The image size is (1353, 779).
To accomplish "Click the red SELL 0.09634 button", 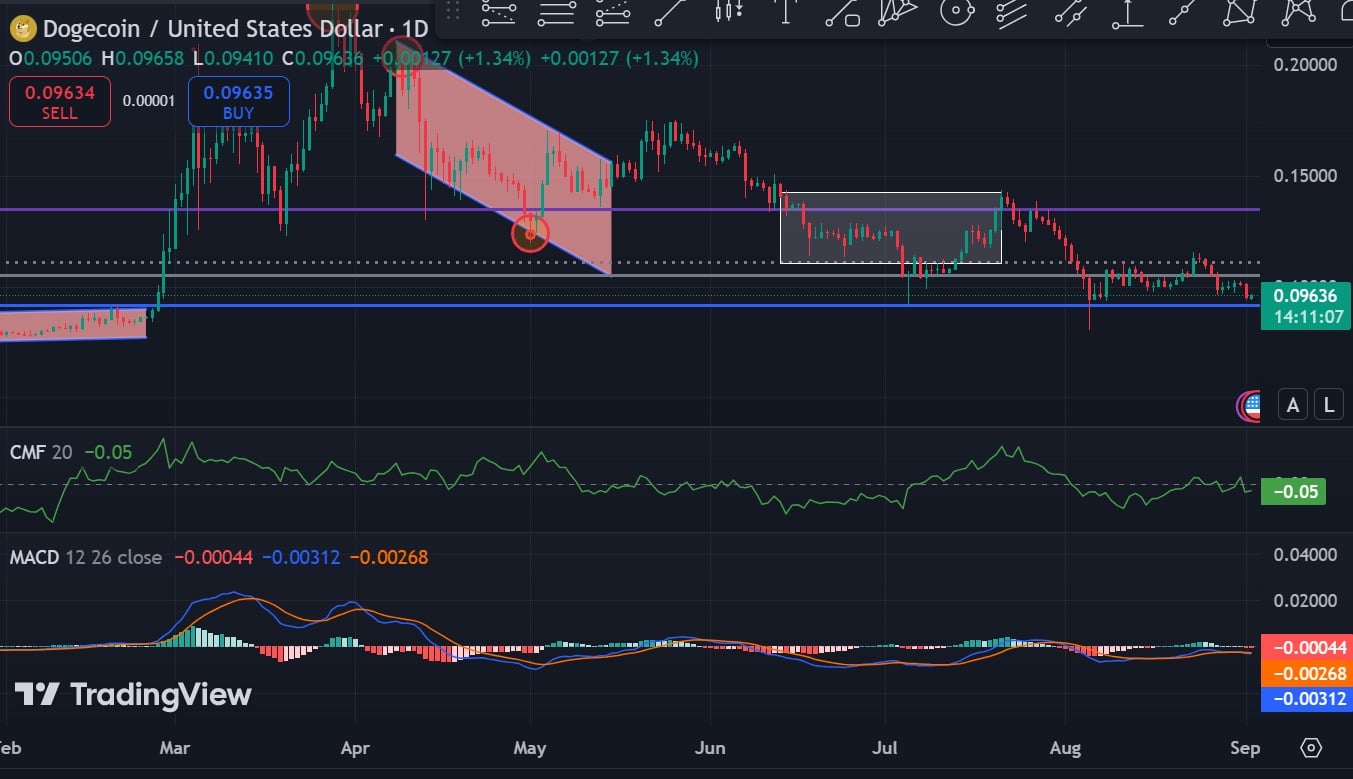I will tap(60, 102).
